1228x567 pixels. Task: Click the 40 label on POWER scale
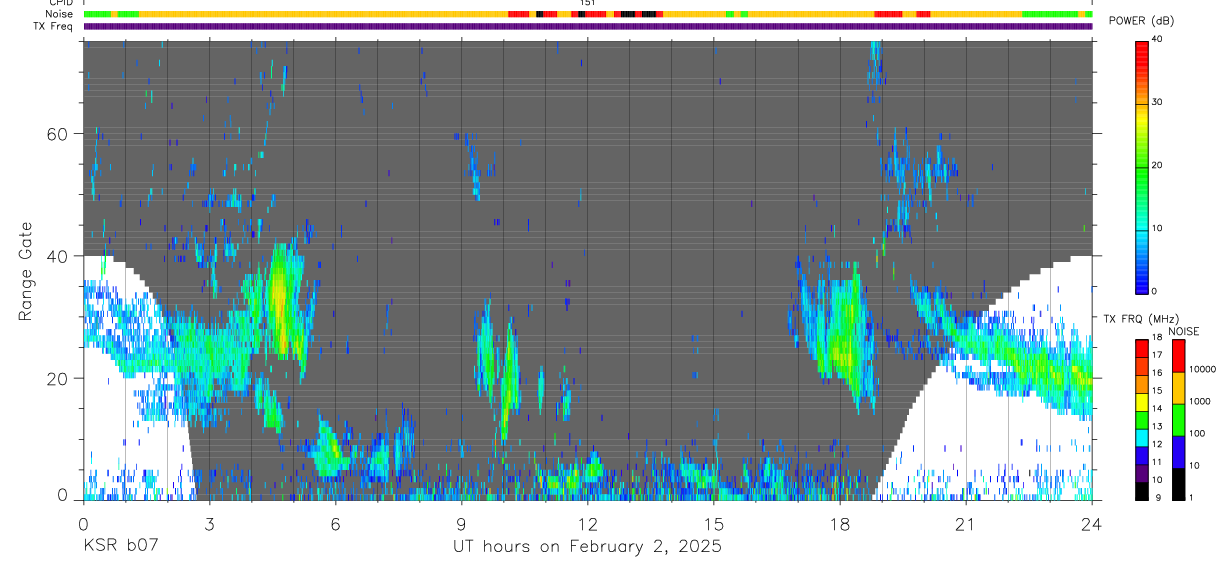point(1158,39)
